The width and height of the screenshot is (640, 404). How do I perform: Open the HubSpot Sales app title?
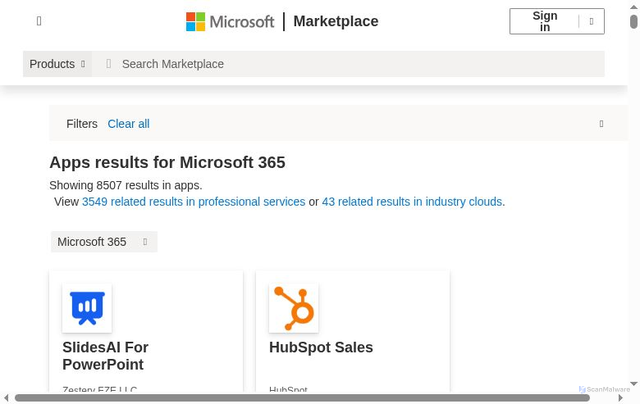(x=321, y=347)
